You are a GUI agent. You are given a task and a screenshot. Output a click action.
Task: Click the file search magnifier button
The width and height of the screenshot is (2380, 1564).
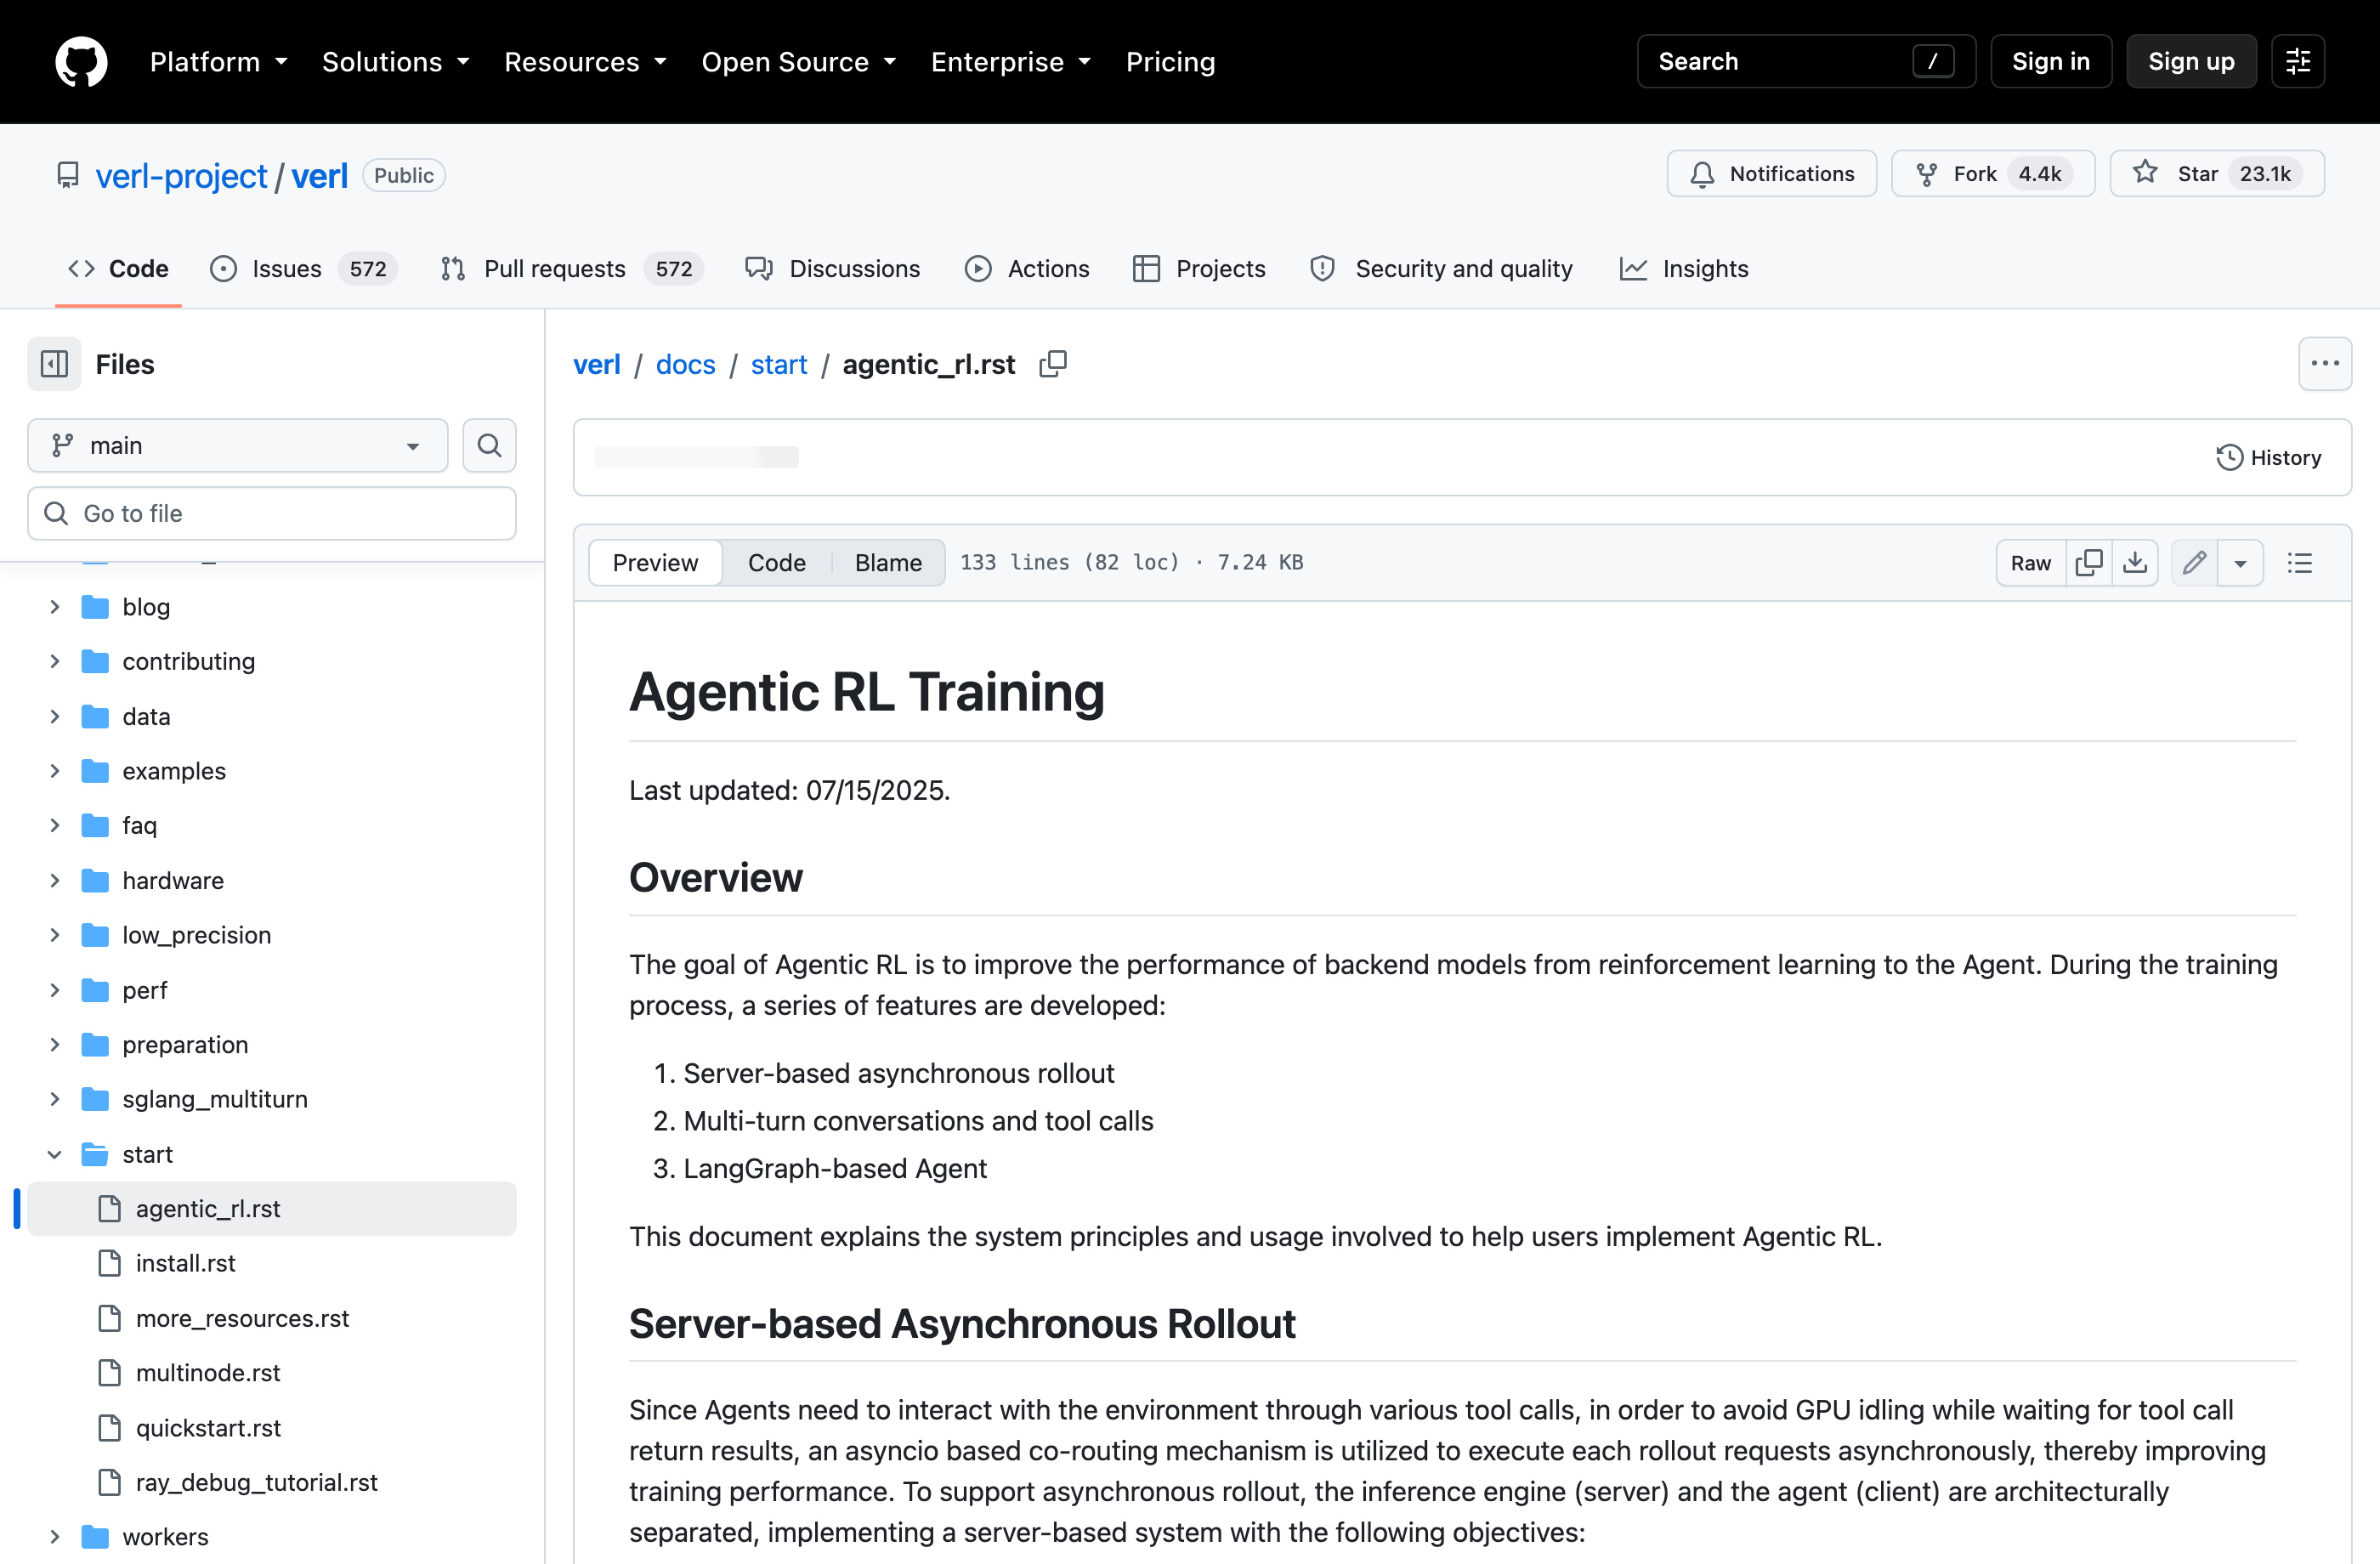click(x=489, y=445)
